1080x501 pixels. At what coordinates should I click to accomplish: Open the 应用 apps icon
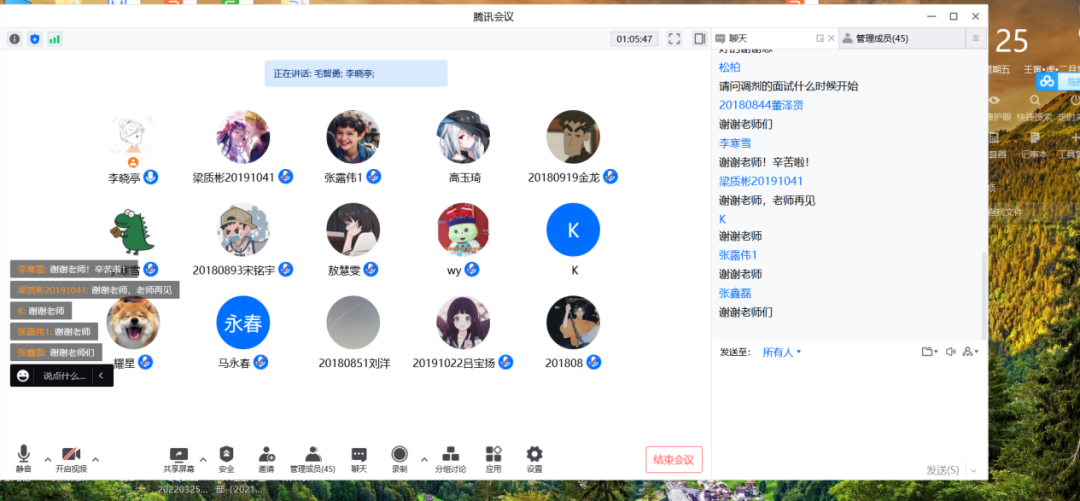pyautogui.click(x=493, y=459)
